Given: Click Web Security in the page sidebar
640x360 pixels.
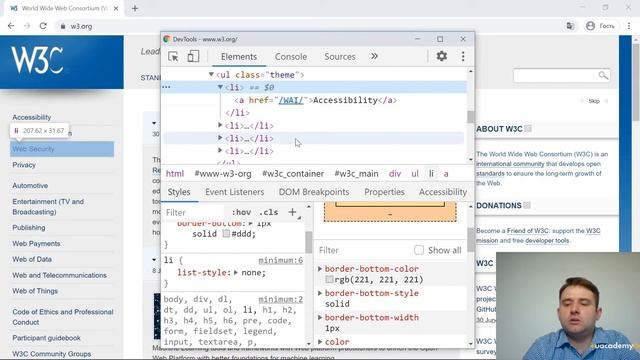Looking at the screenshot, I should click(x=33, y=149).
